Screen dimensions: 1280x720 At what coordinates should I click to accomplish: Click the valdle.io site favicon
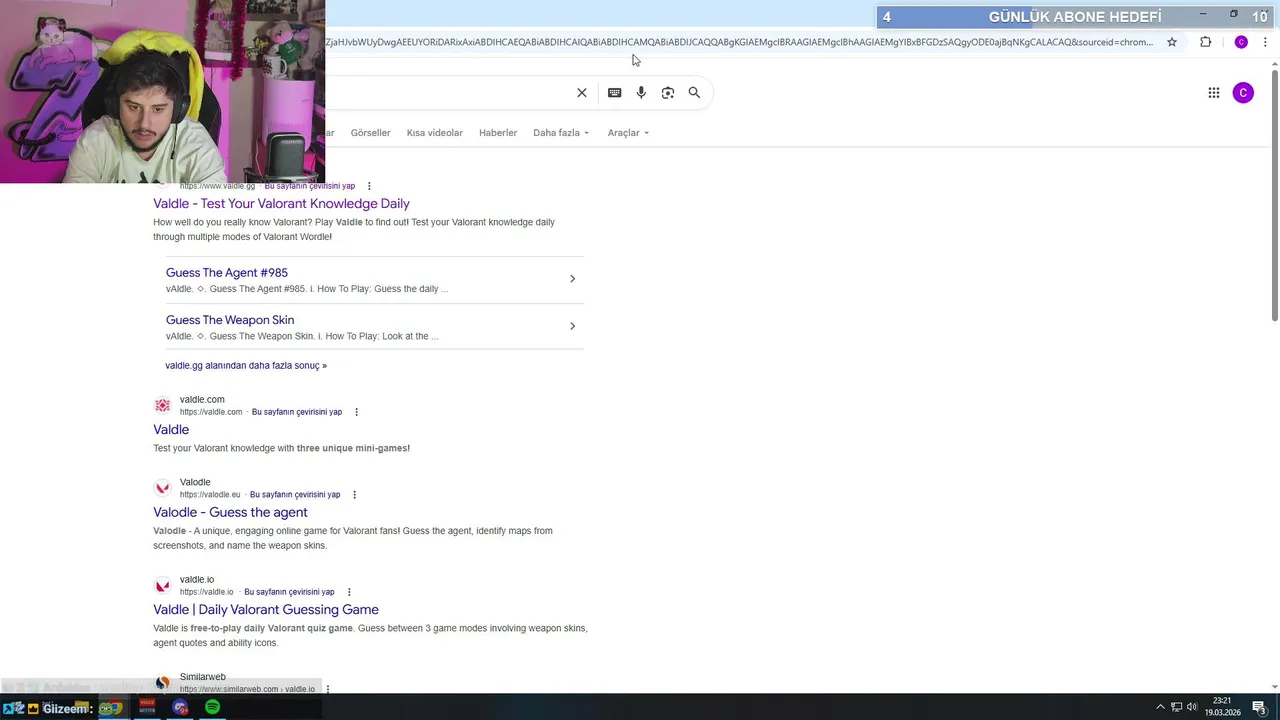point(162,585)
